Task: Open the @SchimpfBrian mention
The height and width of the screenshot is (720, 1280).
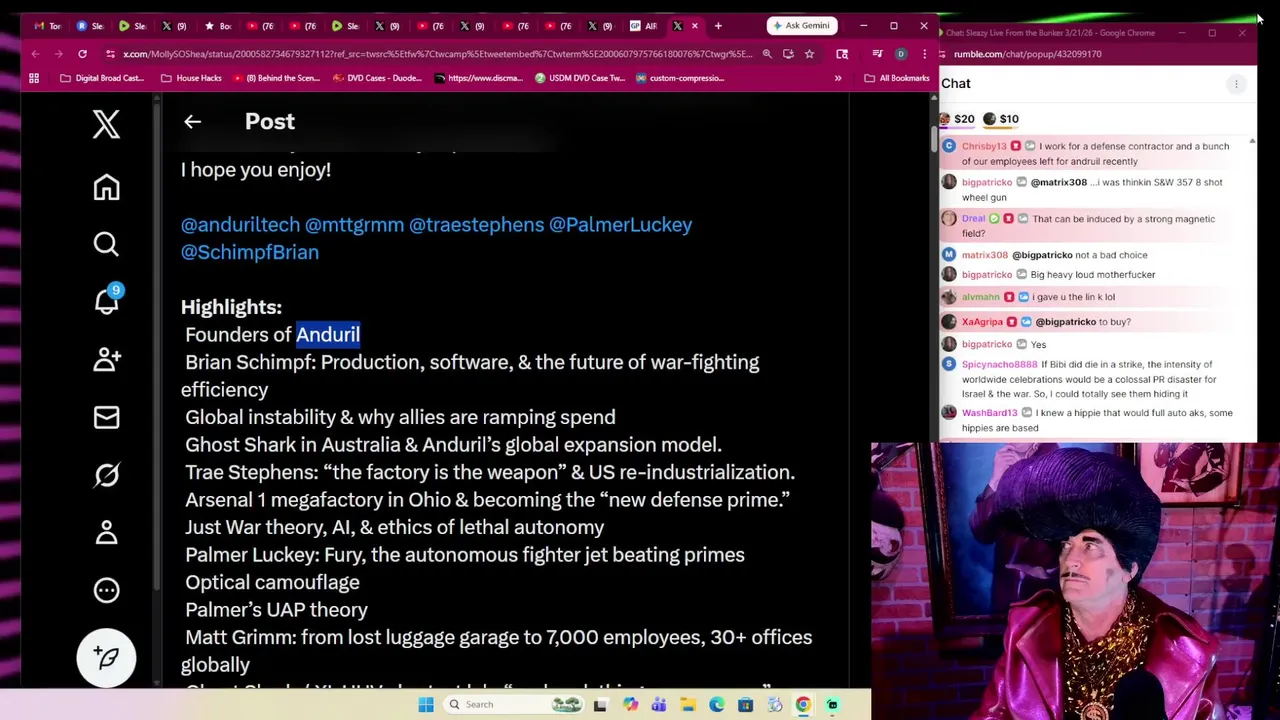Action: coord(250,252)
